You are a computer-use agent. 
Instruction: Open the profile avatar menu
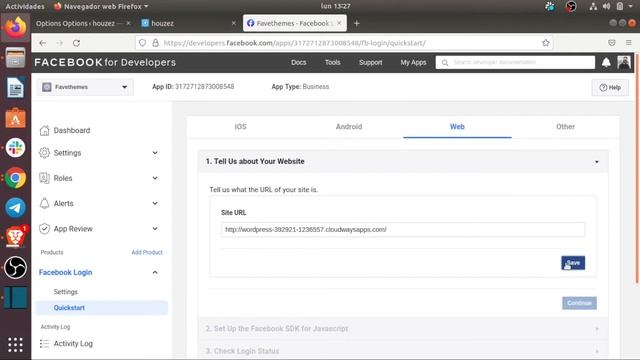(x=624, y=62)
